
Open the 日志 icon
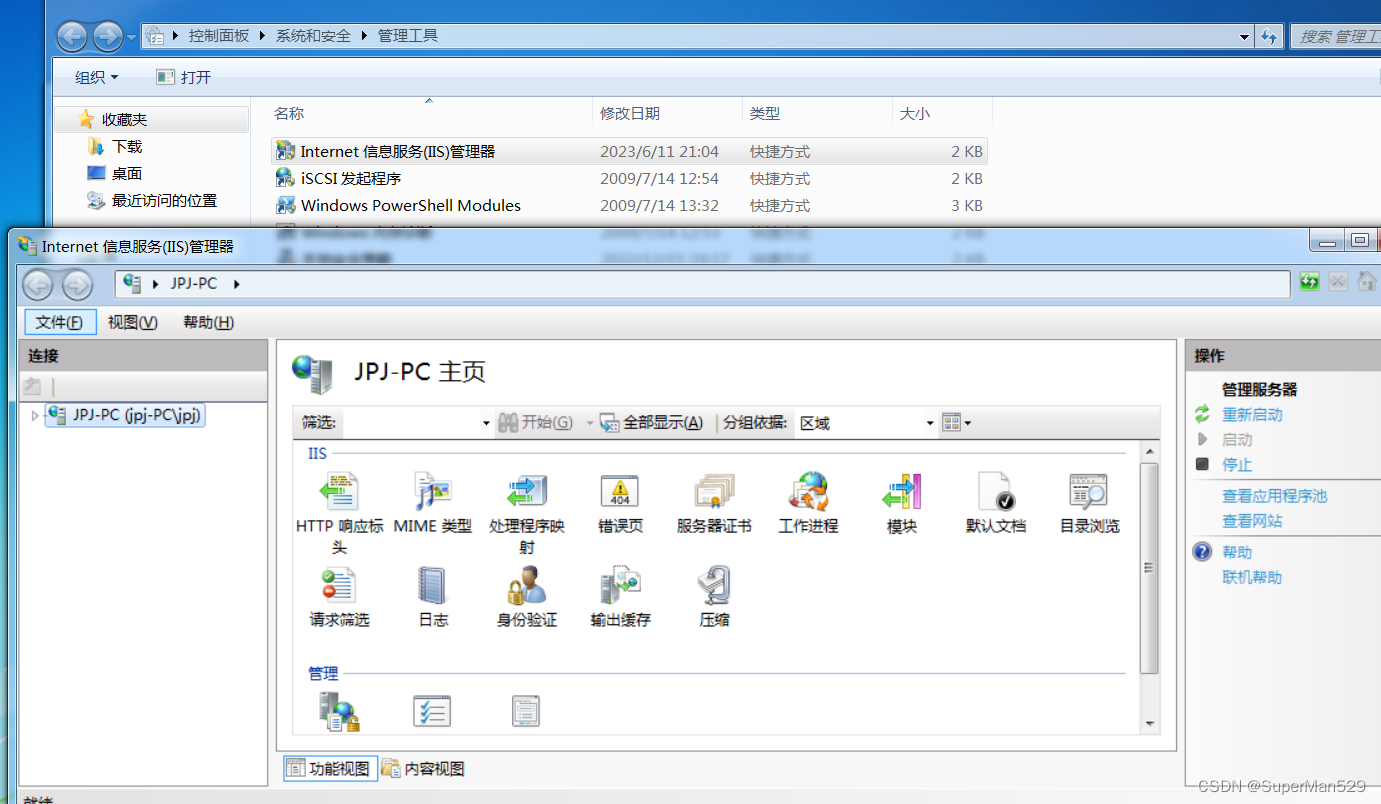[x=433, y=586]
